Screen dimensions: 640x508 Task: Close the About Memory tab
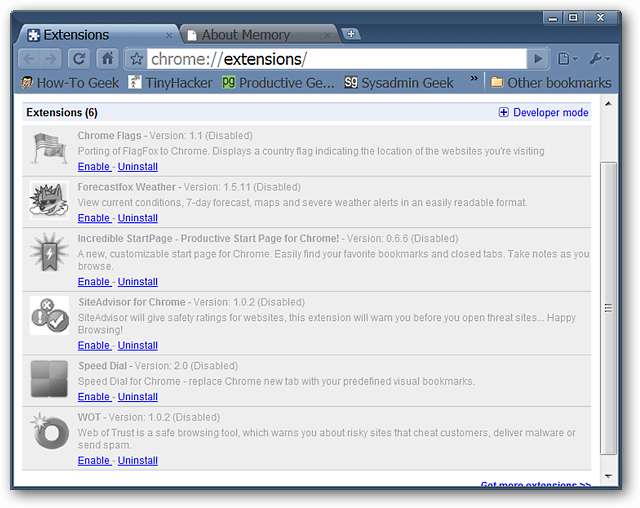326,36
